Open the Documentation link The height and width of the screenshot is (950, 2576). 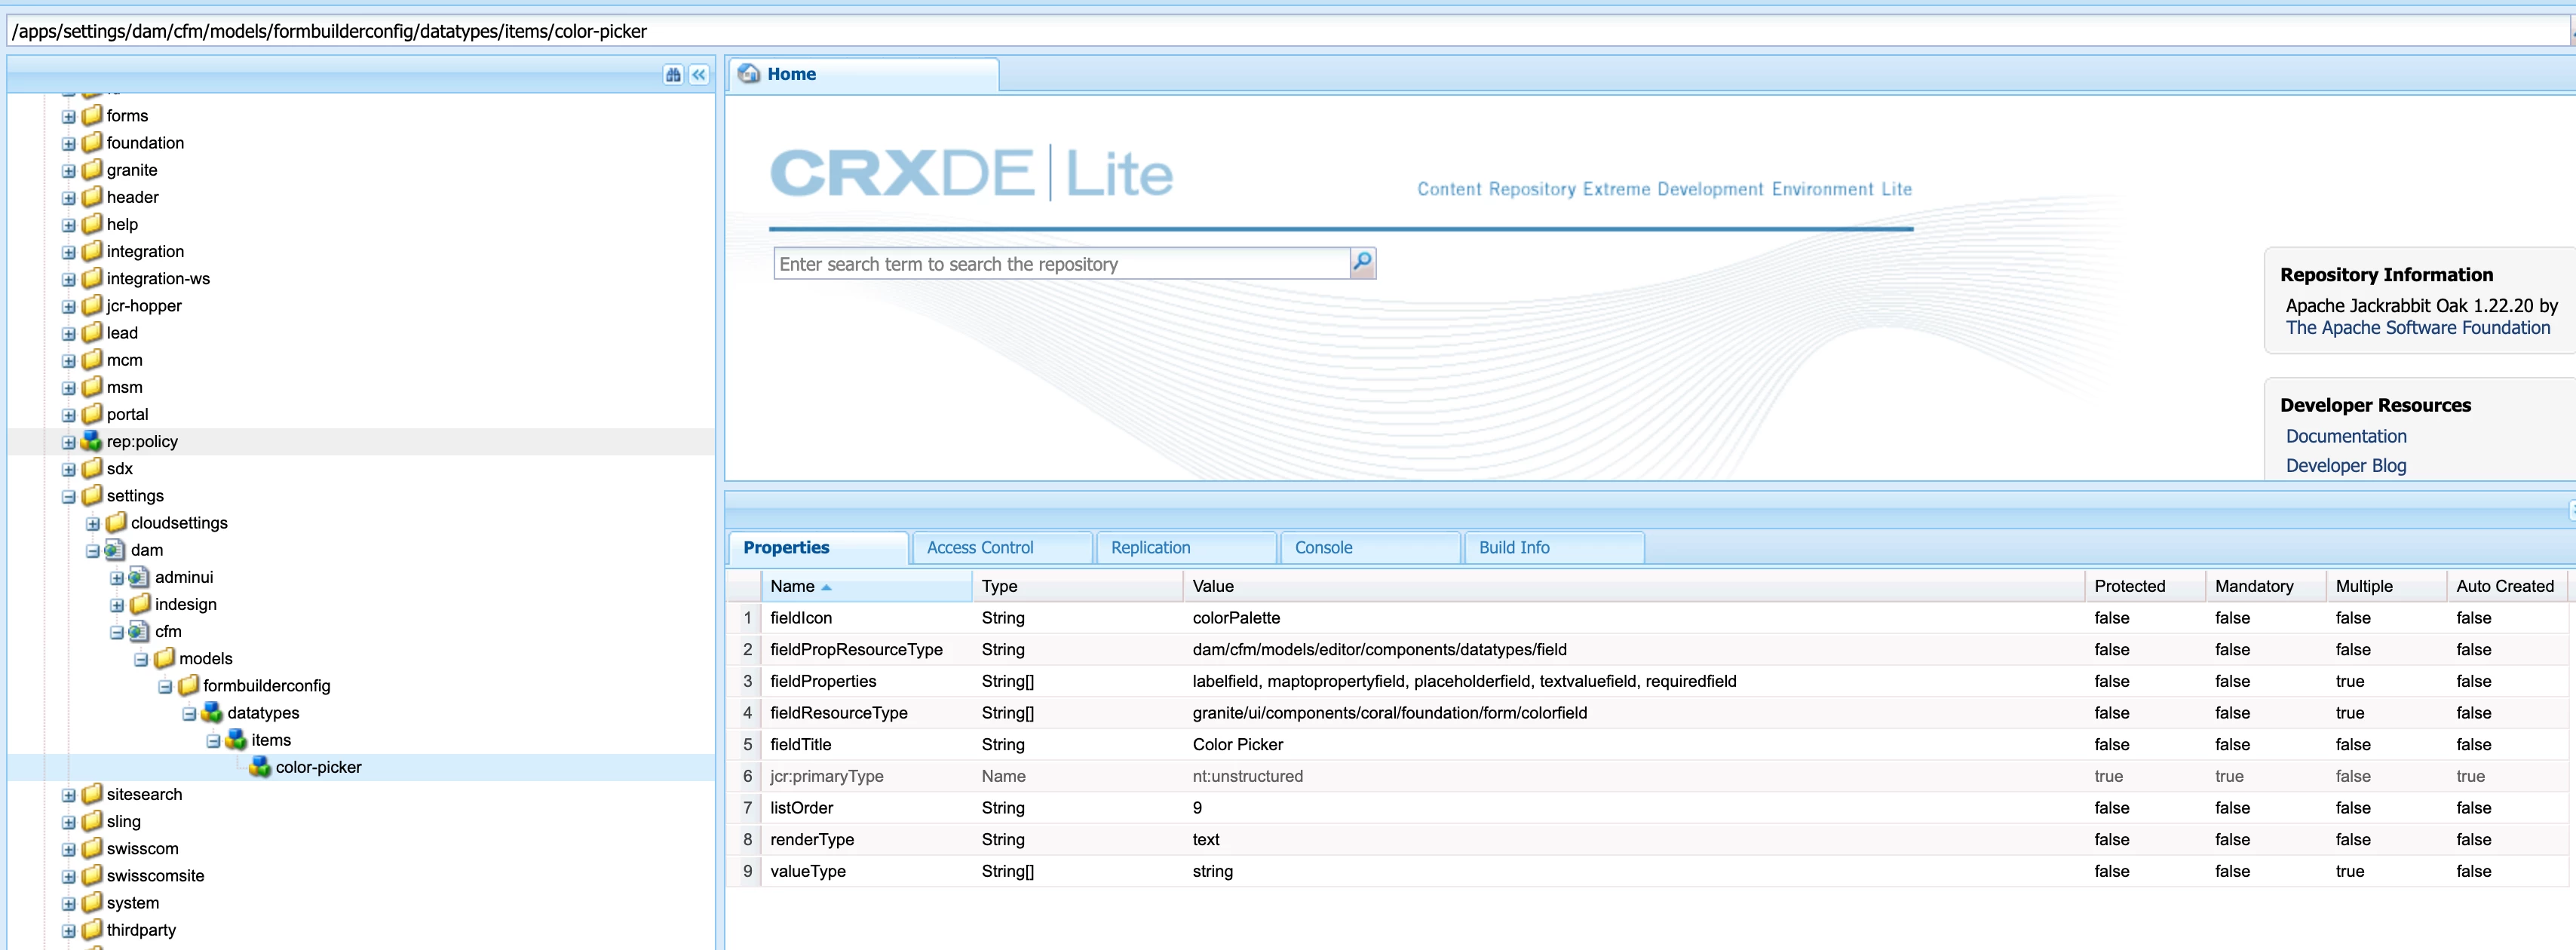point(2345,437)
